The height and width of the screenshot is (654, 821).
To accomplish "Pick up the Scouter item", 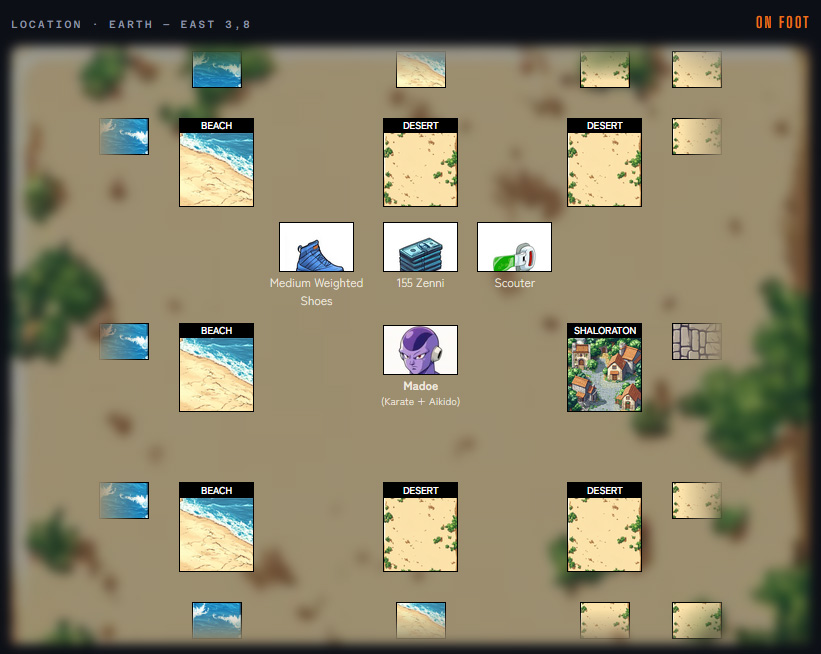I will click(514, 247).
